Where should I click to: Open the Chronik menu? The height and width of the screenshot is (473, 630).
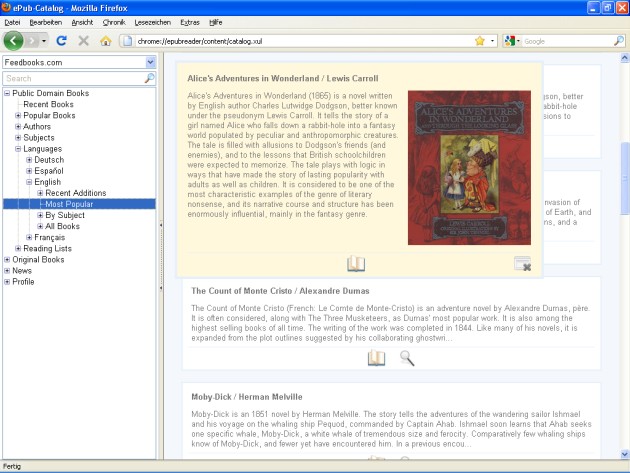114,23
